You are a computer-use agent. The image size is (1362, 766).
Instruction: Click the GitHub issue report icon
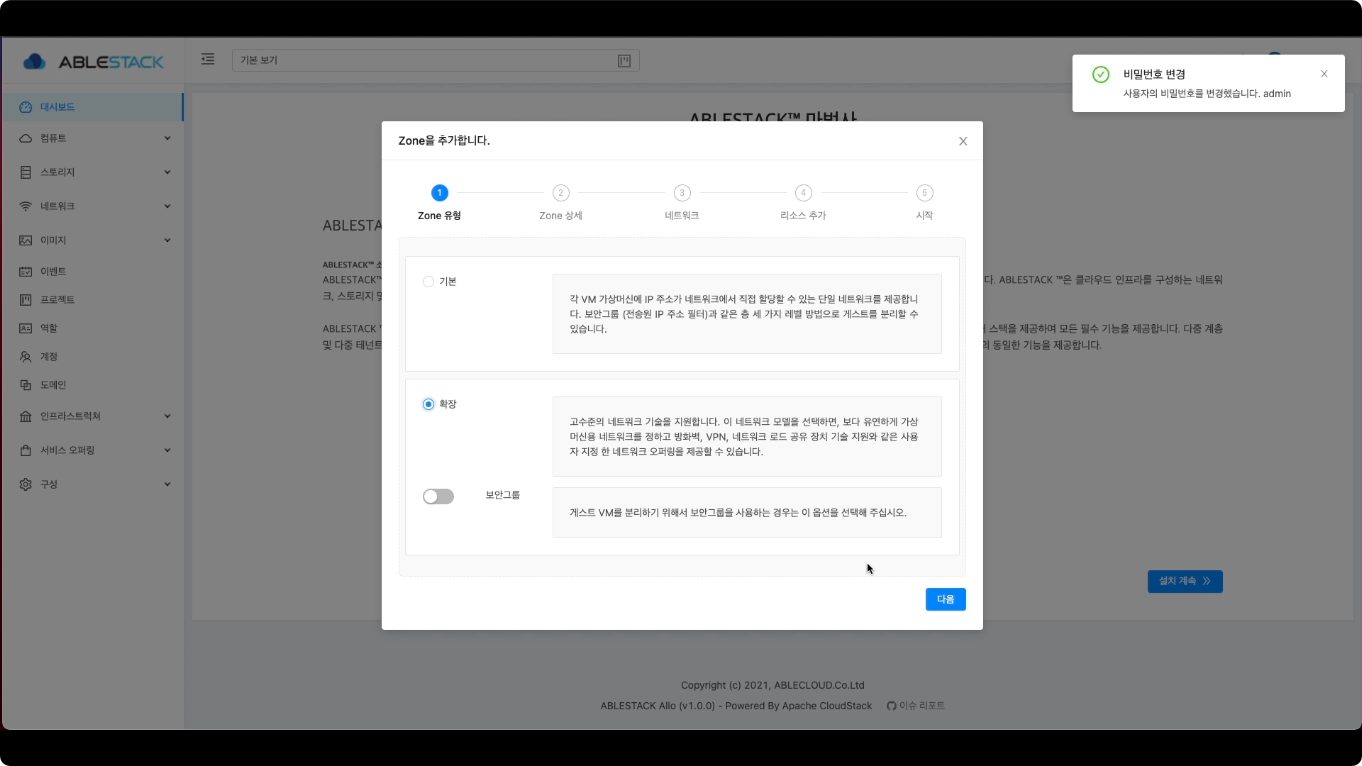pyautogui.click(x=892, y=706)
